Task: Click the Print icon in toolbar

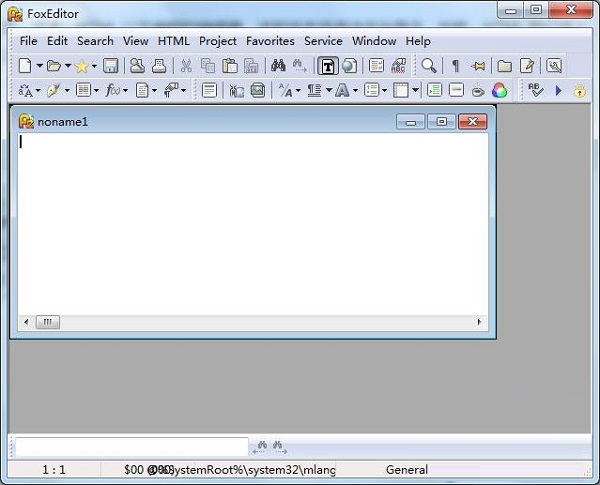Action: click(159, 66)
